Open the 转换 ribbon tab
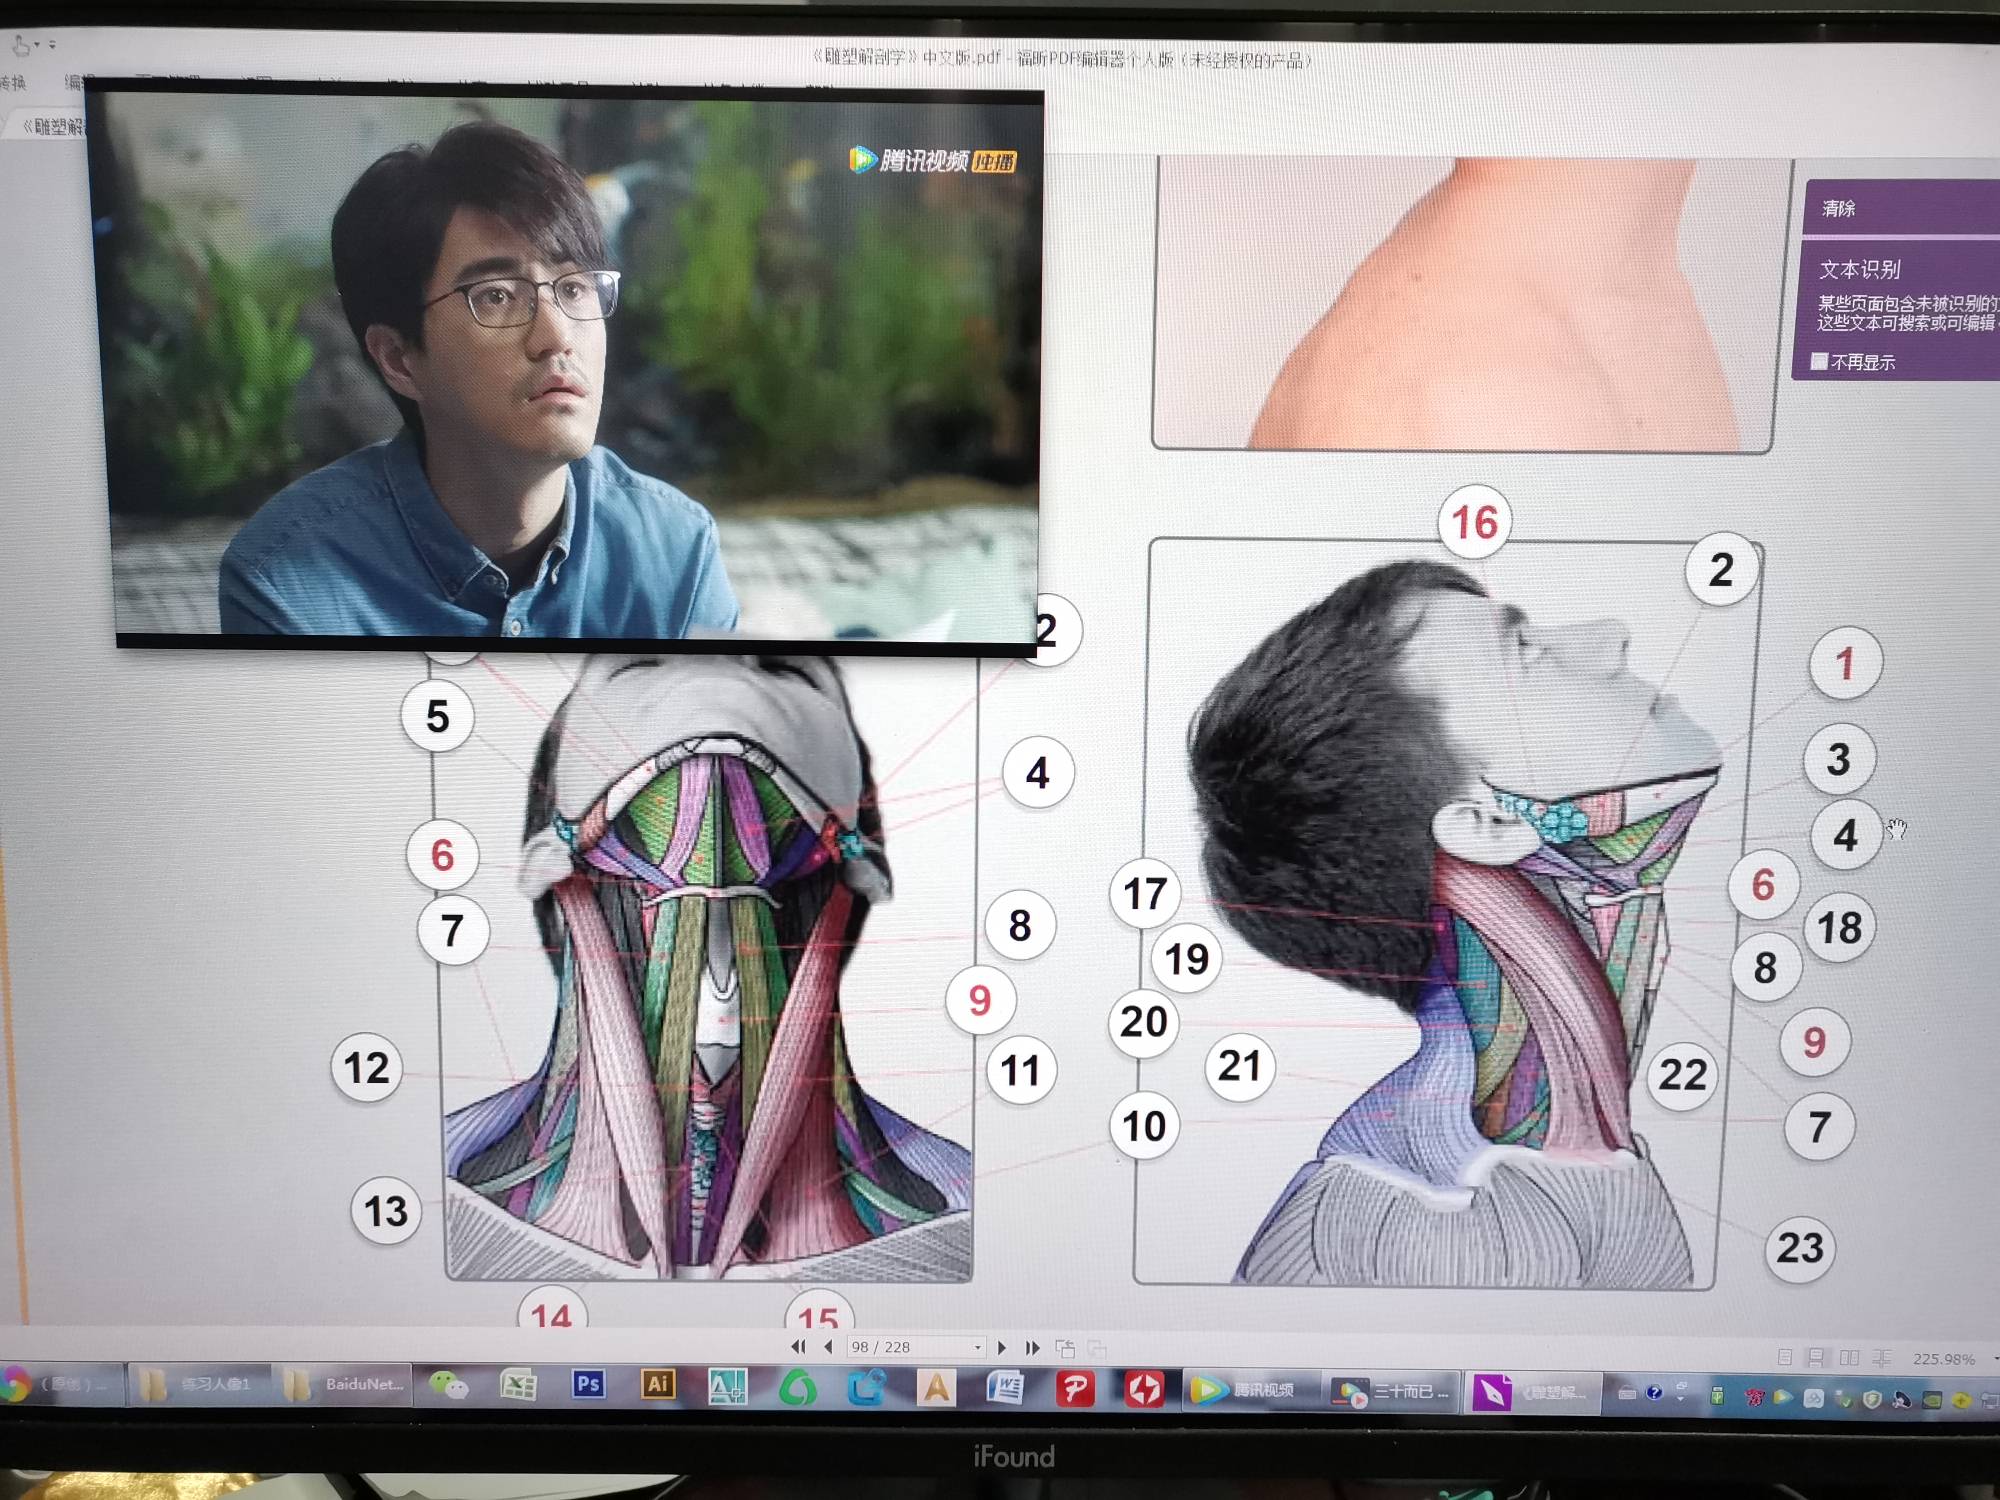The image size is (2000, 1500). (12, 82)
